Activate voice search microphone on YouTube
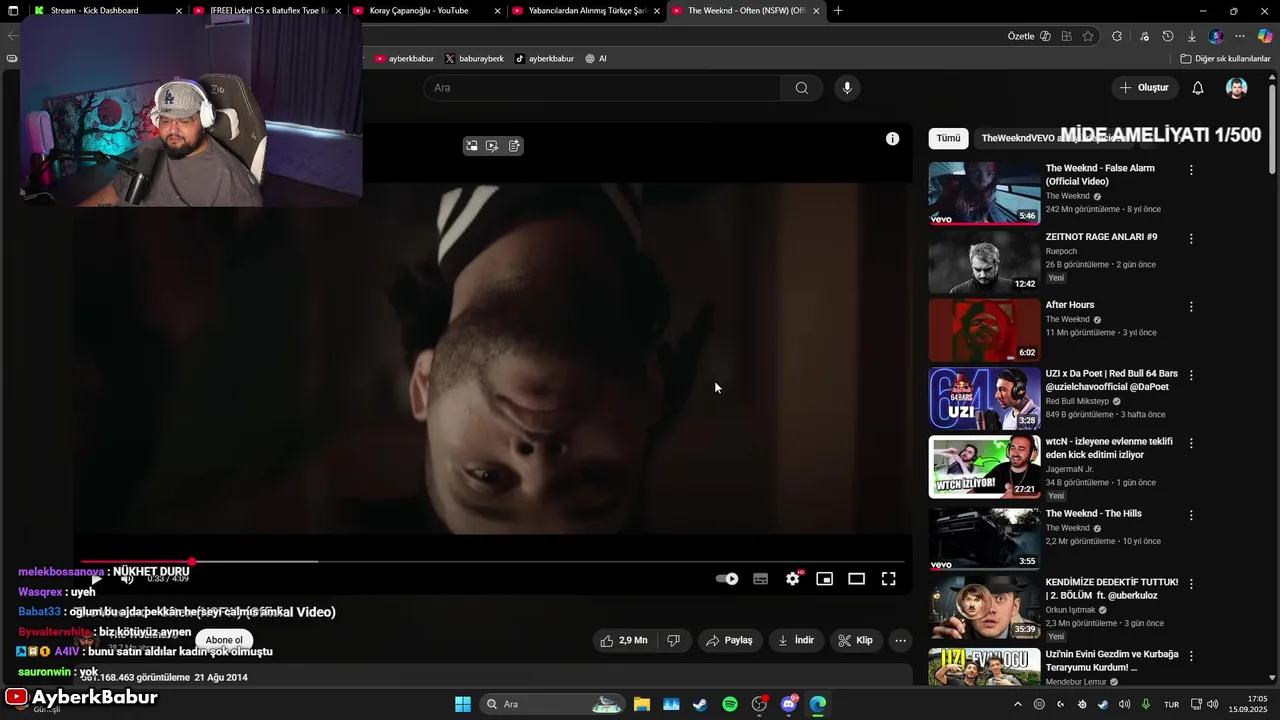 pyautogui.click(x=847, y=88)
